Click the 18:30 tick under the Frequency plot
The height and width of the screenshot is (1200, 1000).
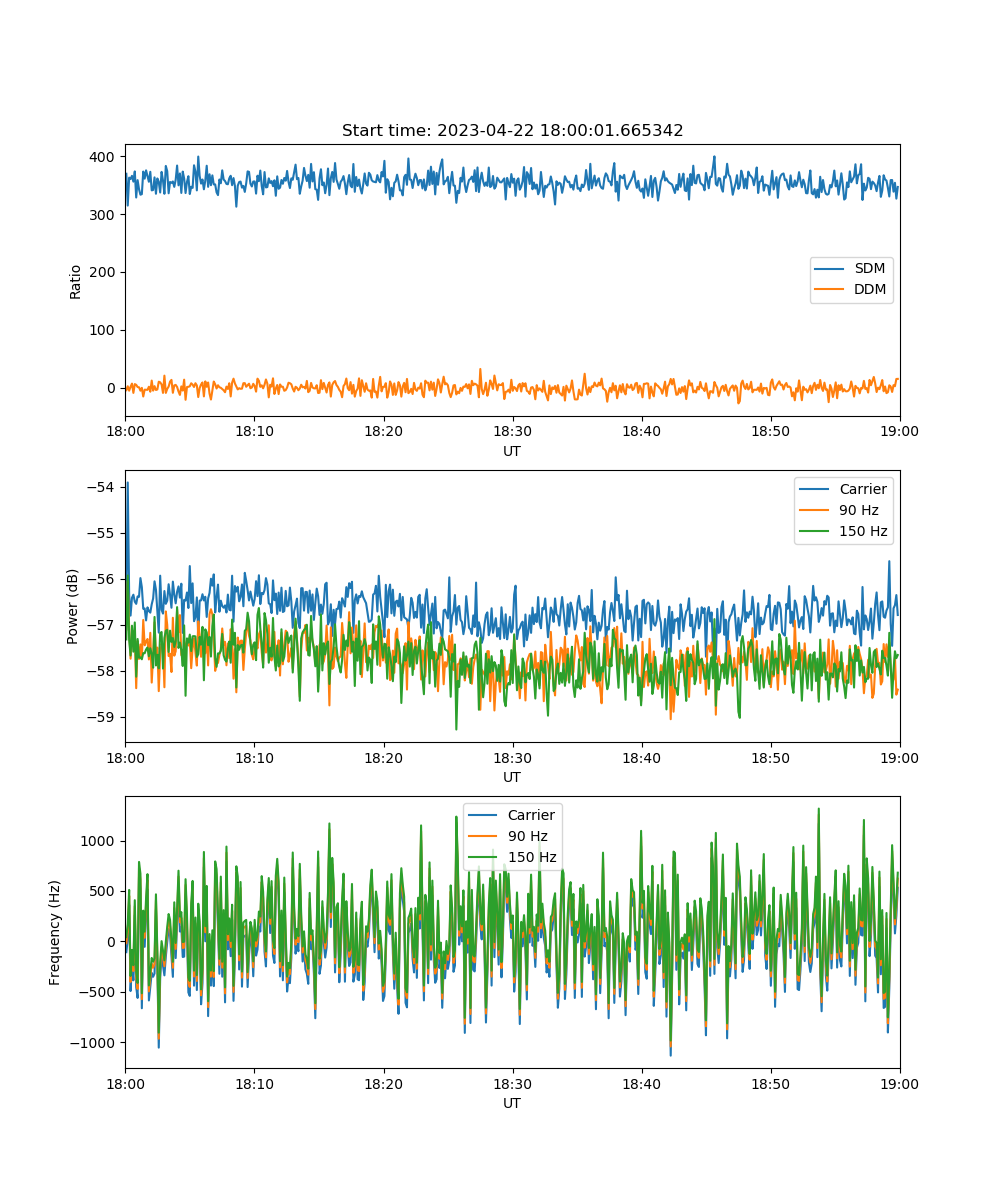click(x=513, y=1083)
